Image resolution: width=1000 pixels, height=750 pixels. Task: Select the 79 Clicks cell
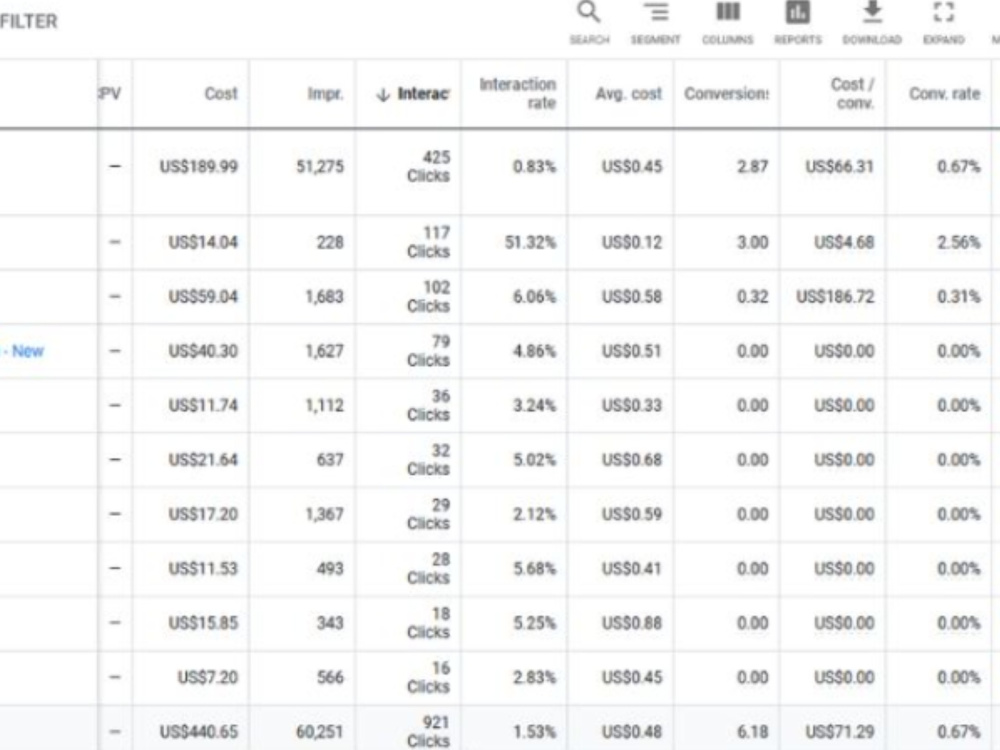click(428, 351)
